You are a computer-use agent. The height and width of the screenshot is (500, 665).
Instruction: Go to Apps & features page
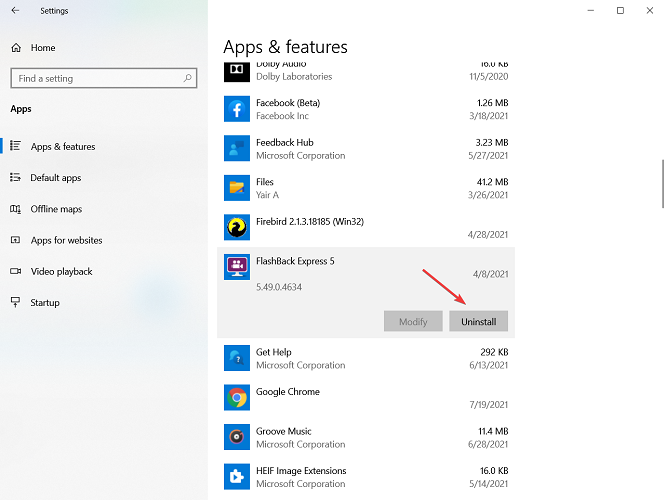click(63, 146)
